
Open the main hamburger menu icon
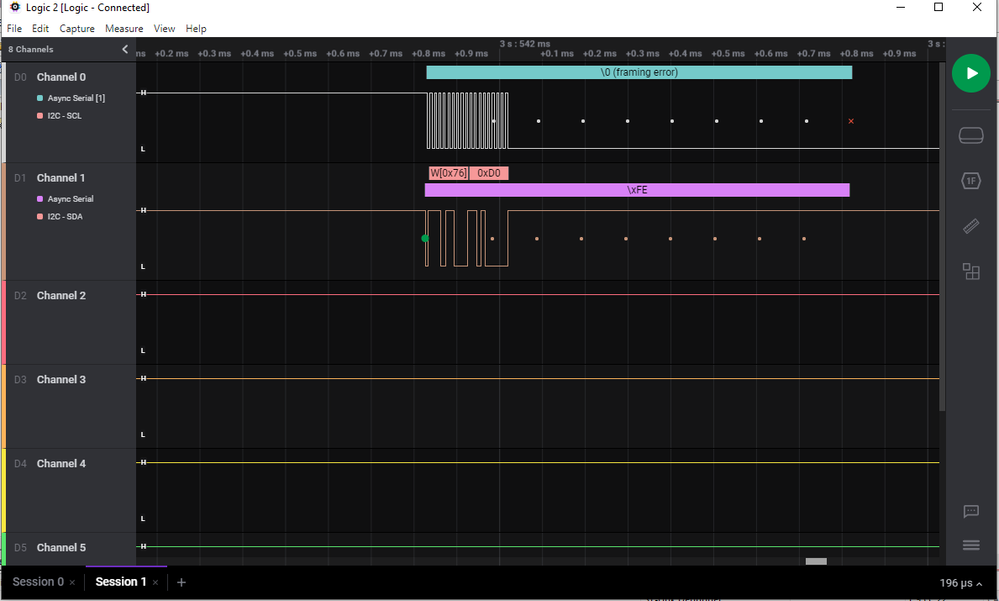point(971,545)
